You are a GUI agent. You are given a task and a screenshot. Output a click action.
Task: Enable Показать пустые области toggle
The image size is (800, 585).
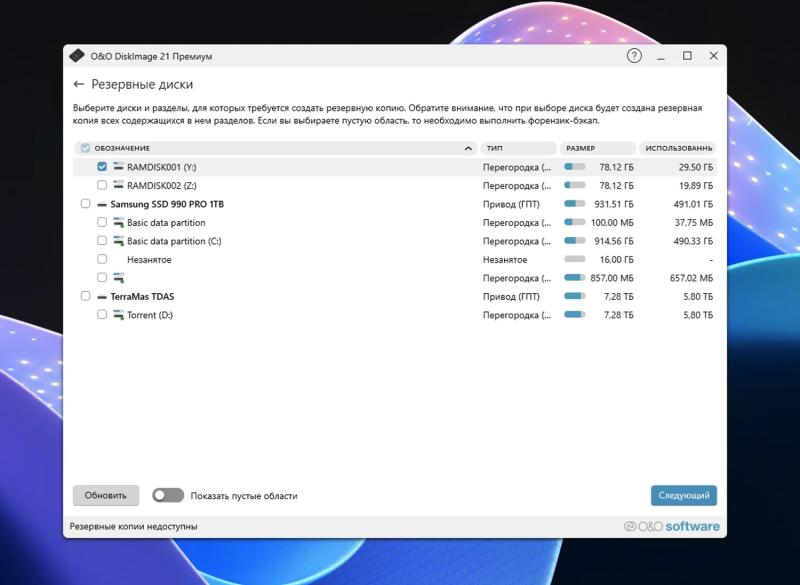pyautogui.click(x=167, y=495)
